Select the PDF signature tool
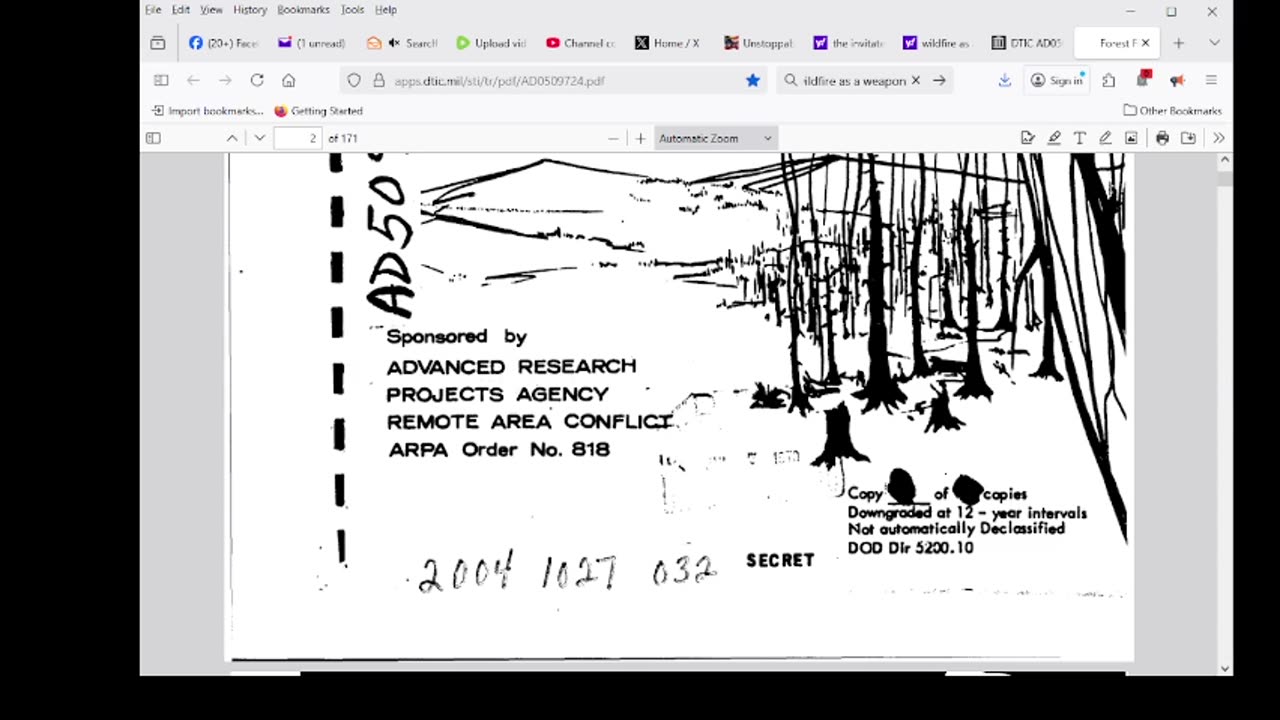 tap(1028, 138)
